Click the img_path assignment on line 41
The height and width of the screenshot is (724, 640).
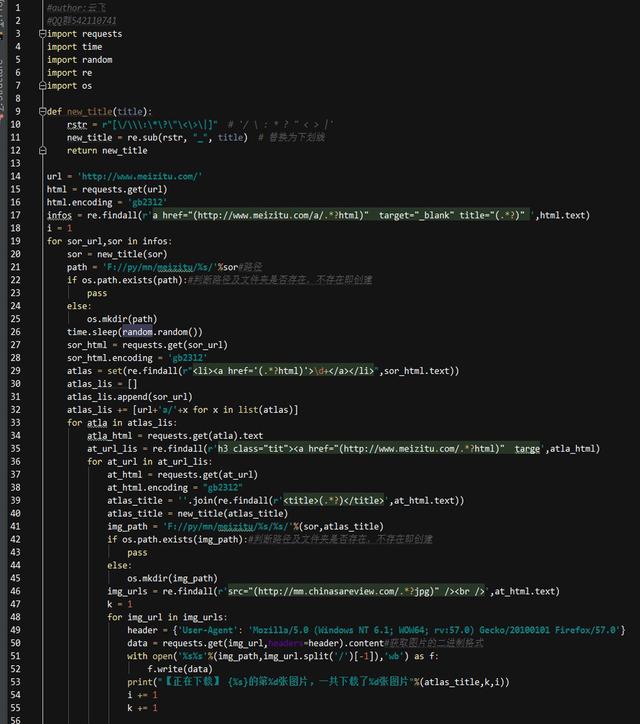tap(245, 526)
